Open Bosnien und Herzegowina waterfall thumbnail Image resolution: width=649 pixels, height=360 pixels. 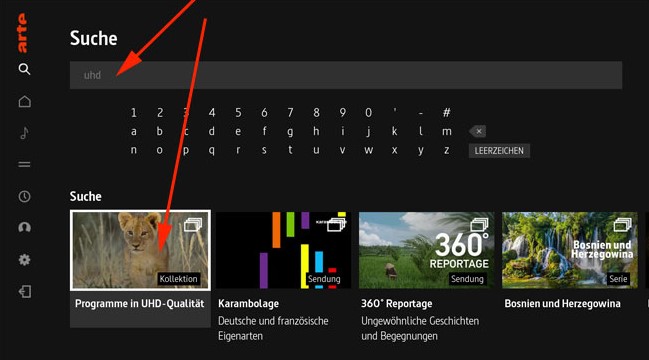570,250
